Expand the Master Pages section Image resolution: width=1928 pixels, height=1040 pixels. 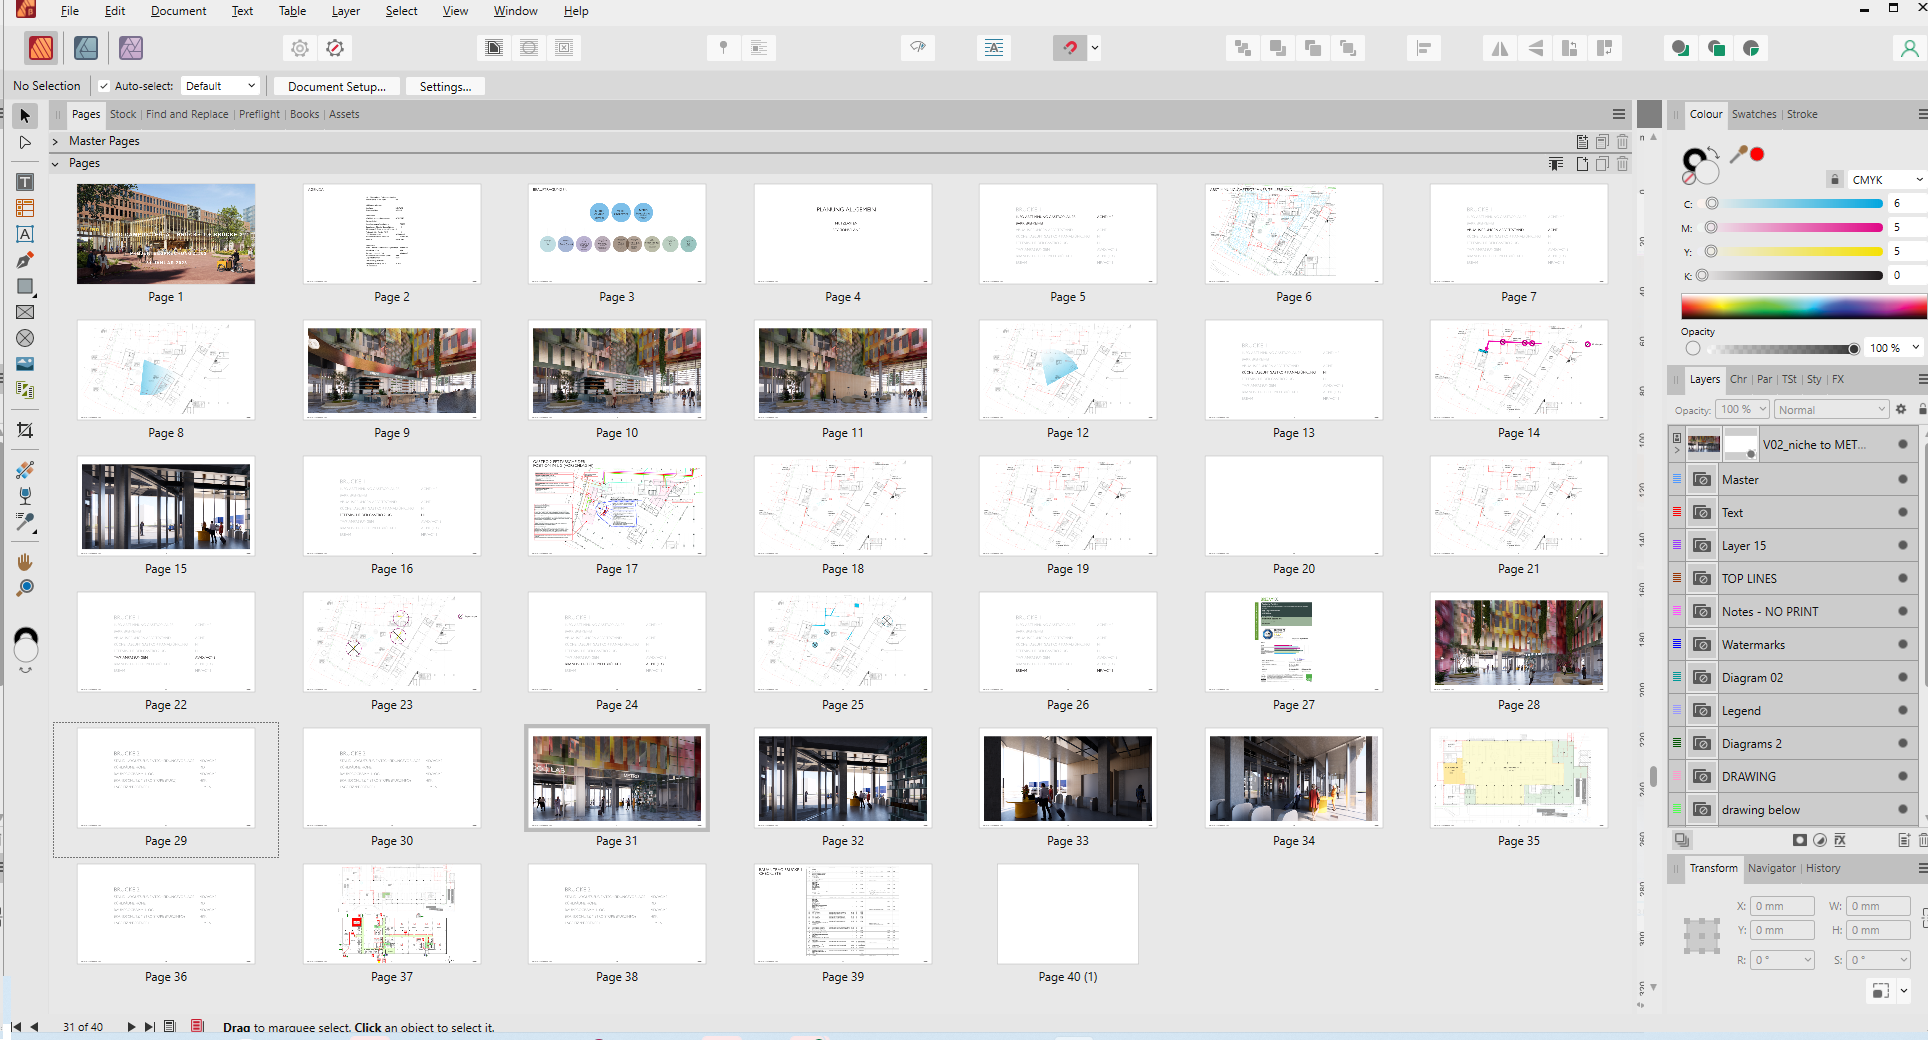point(56,141)
